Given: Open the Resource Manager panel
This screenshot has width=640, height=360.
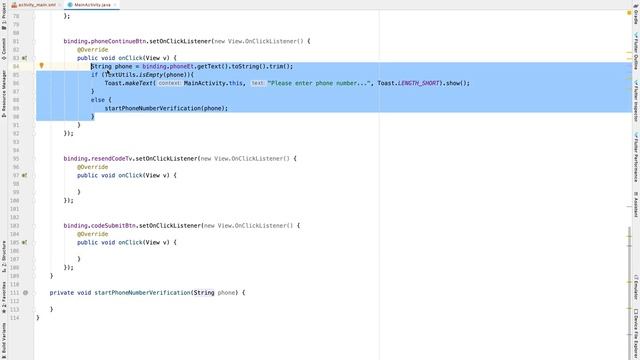Looking at the screenshot, I should 4,94.
